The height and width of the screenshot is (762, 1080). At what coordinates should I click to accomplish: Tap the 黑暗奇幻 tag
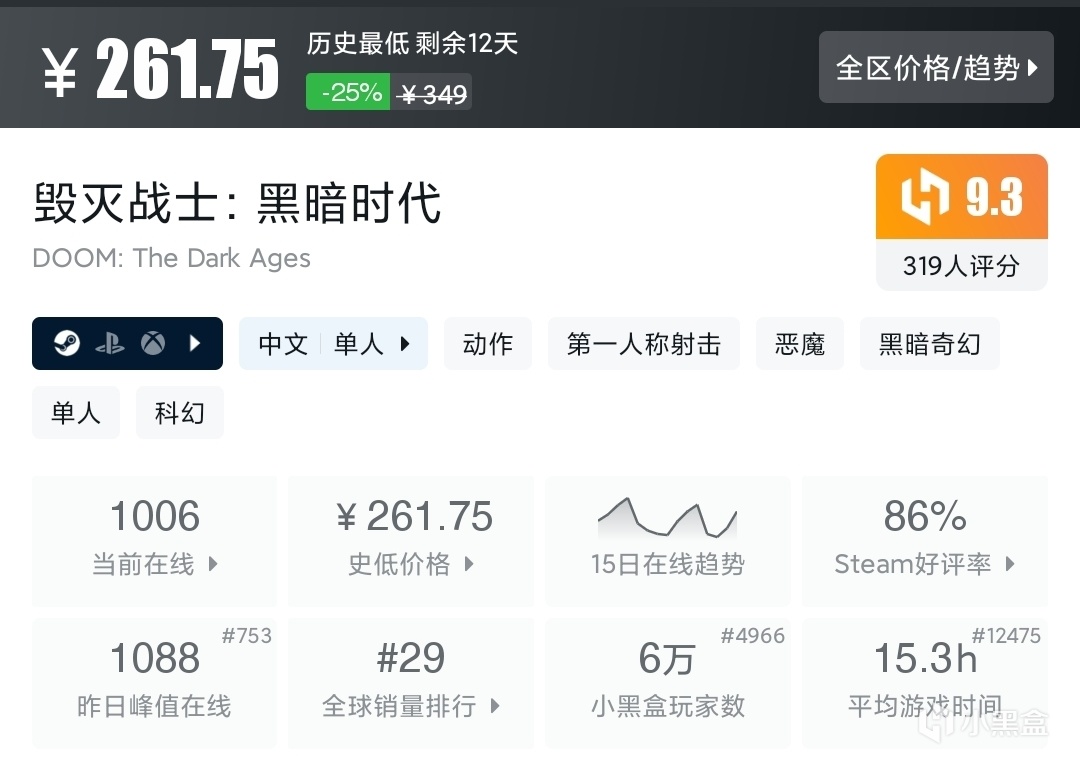pos(929,344)
